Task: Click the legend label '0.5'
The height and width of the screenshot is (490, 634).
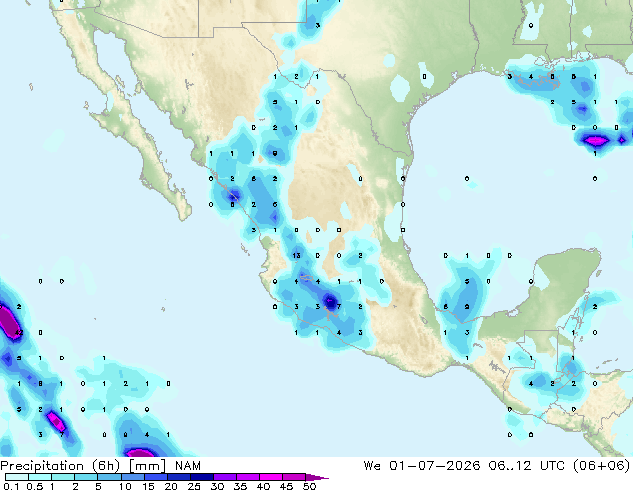Action: [x=35, y=486]
